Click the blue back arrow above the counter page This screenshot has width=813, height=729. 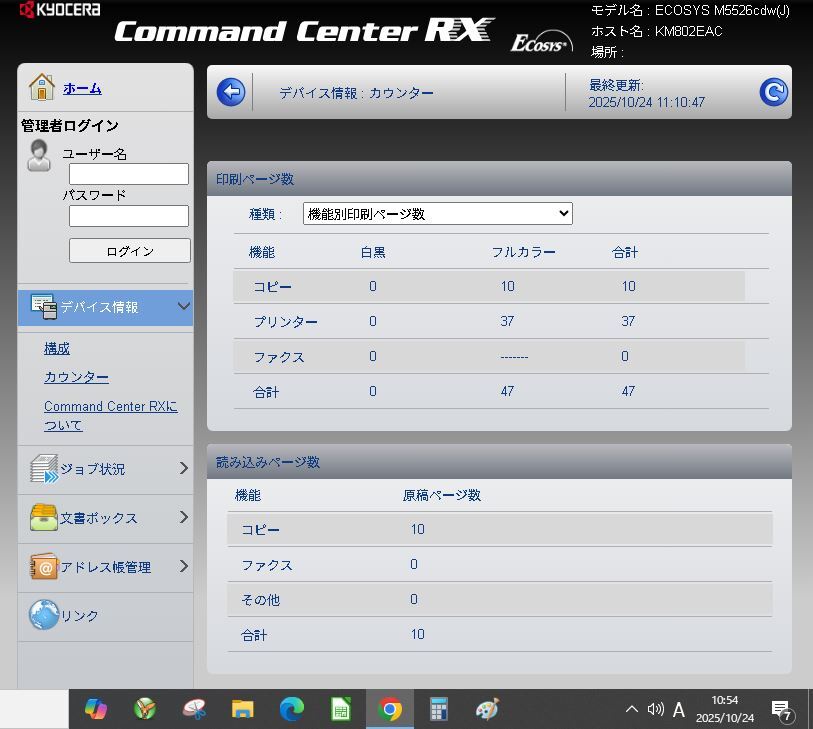click(x=231, y=91)
